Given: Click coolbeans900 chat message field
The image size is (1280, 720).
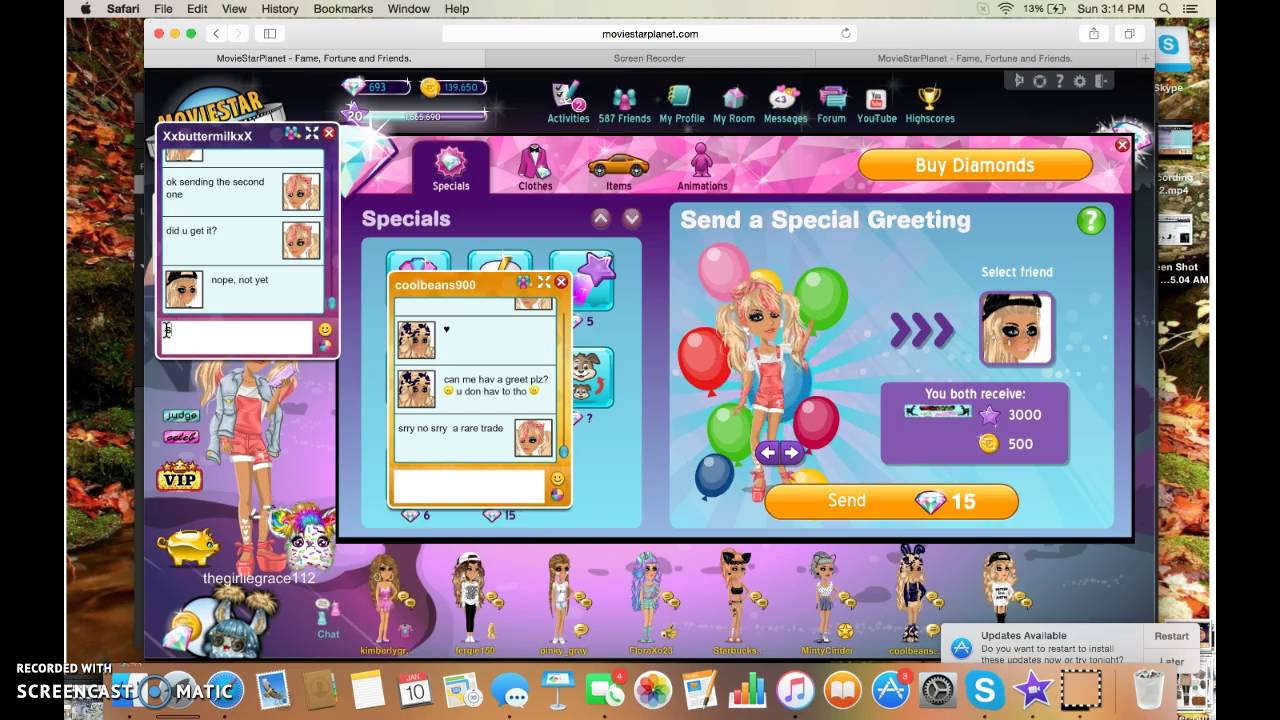Looking at the screenshot, I should tap(469, 486).
